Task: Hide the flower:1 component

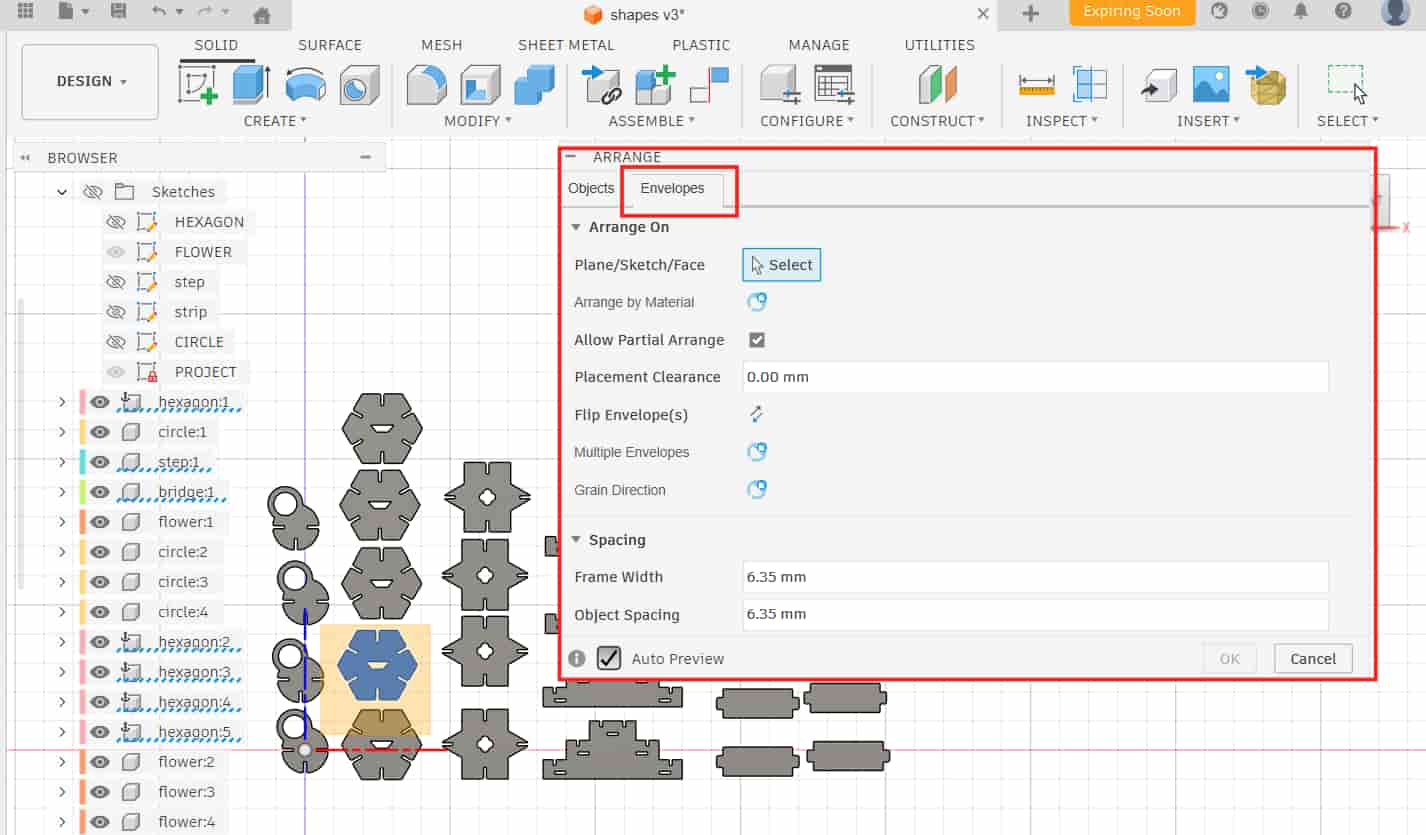Action: [x=100, y=522]
